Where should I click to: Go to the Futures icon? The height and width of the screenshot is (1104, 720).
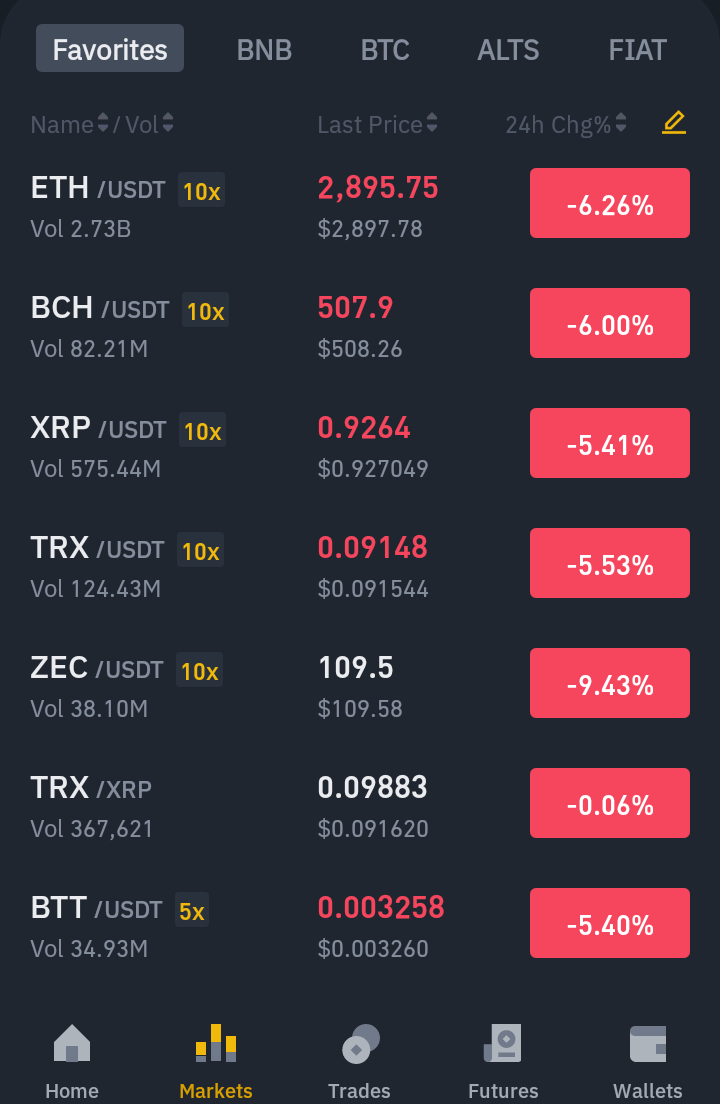[503, 1043]
